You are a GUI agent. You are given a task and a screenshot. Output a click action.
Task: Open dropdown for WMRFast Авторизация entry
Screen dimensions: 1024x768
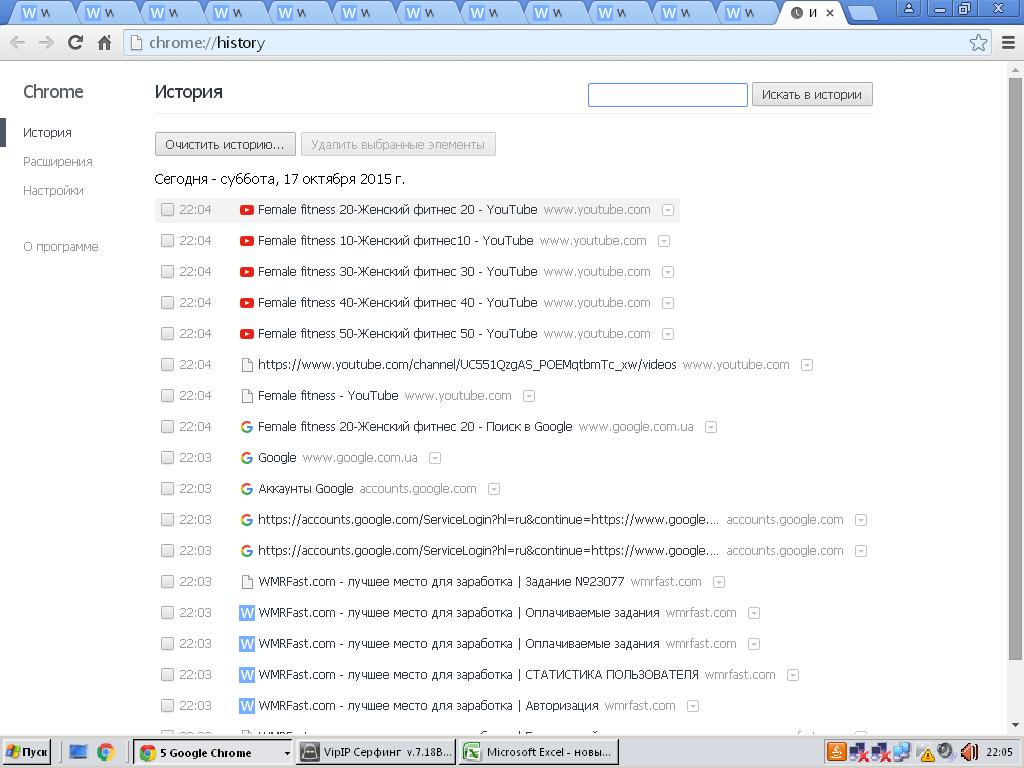[693, 707]
